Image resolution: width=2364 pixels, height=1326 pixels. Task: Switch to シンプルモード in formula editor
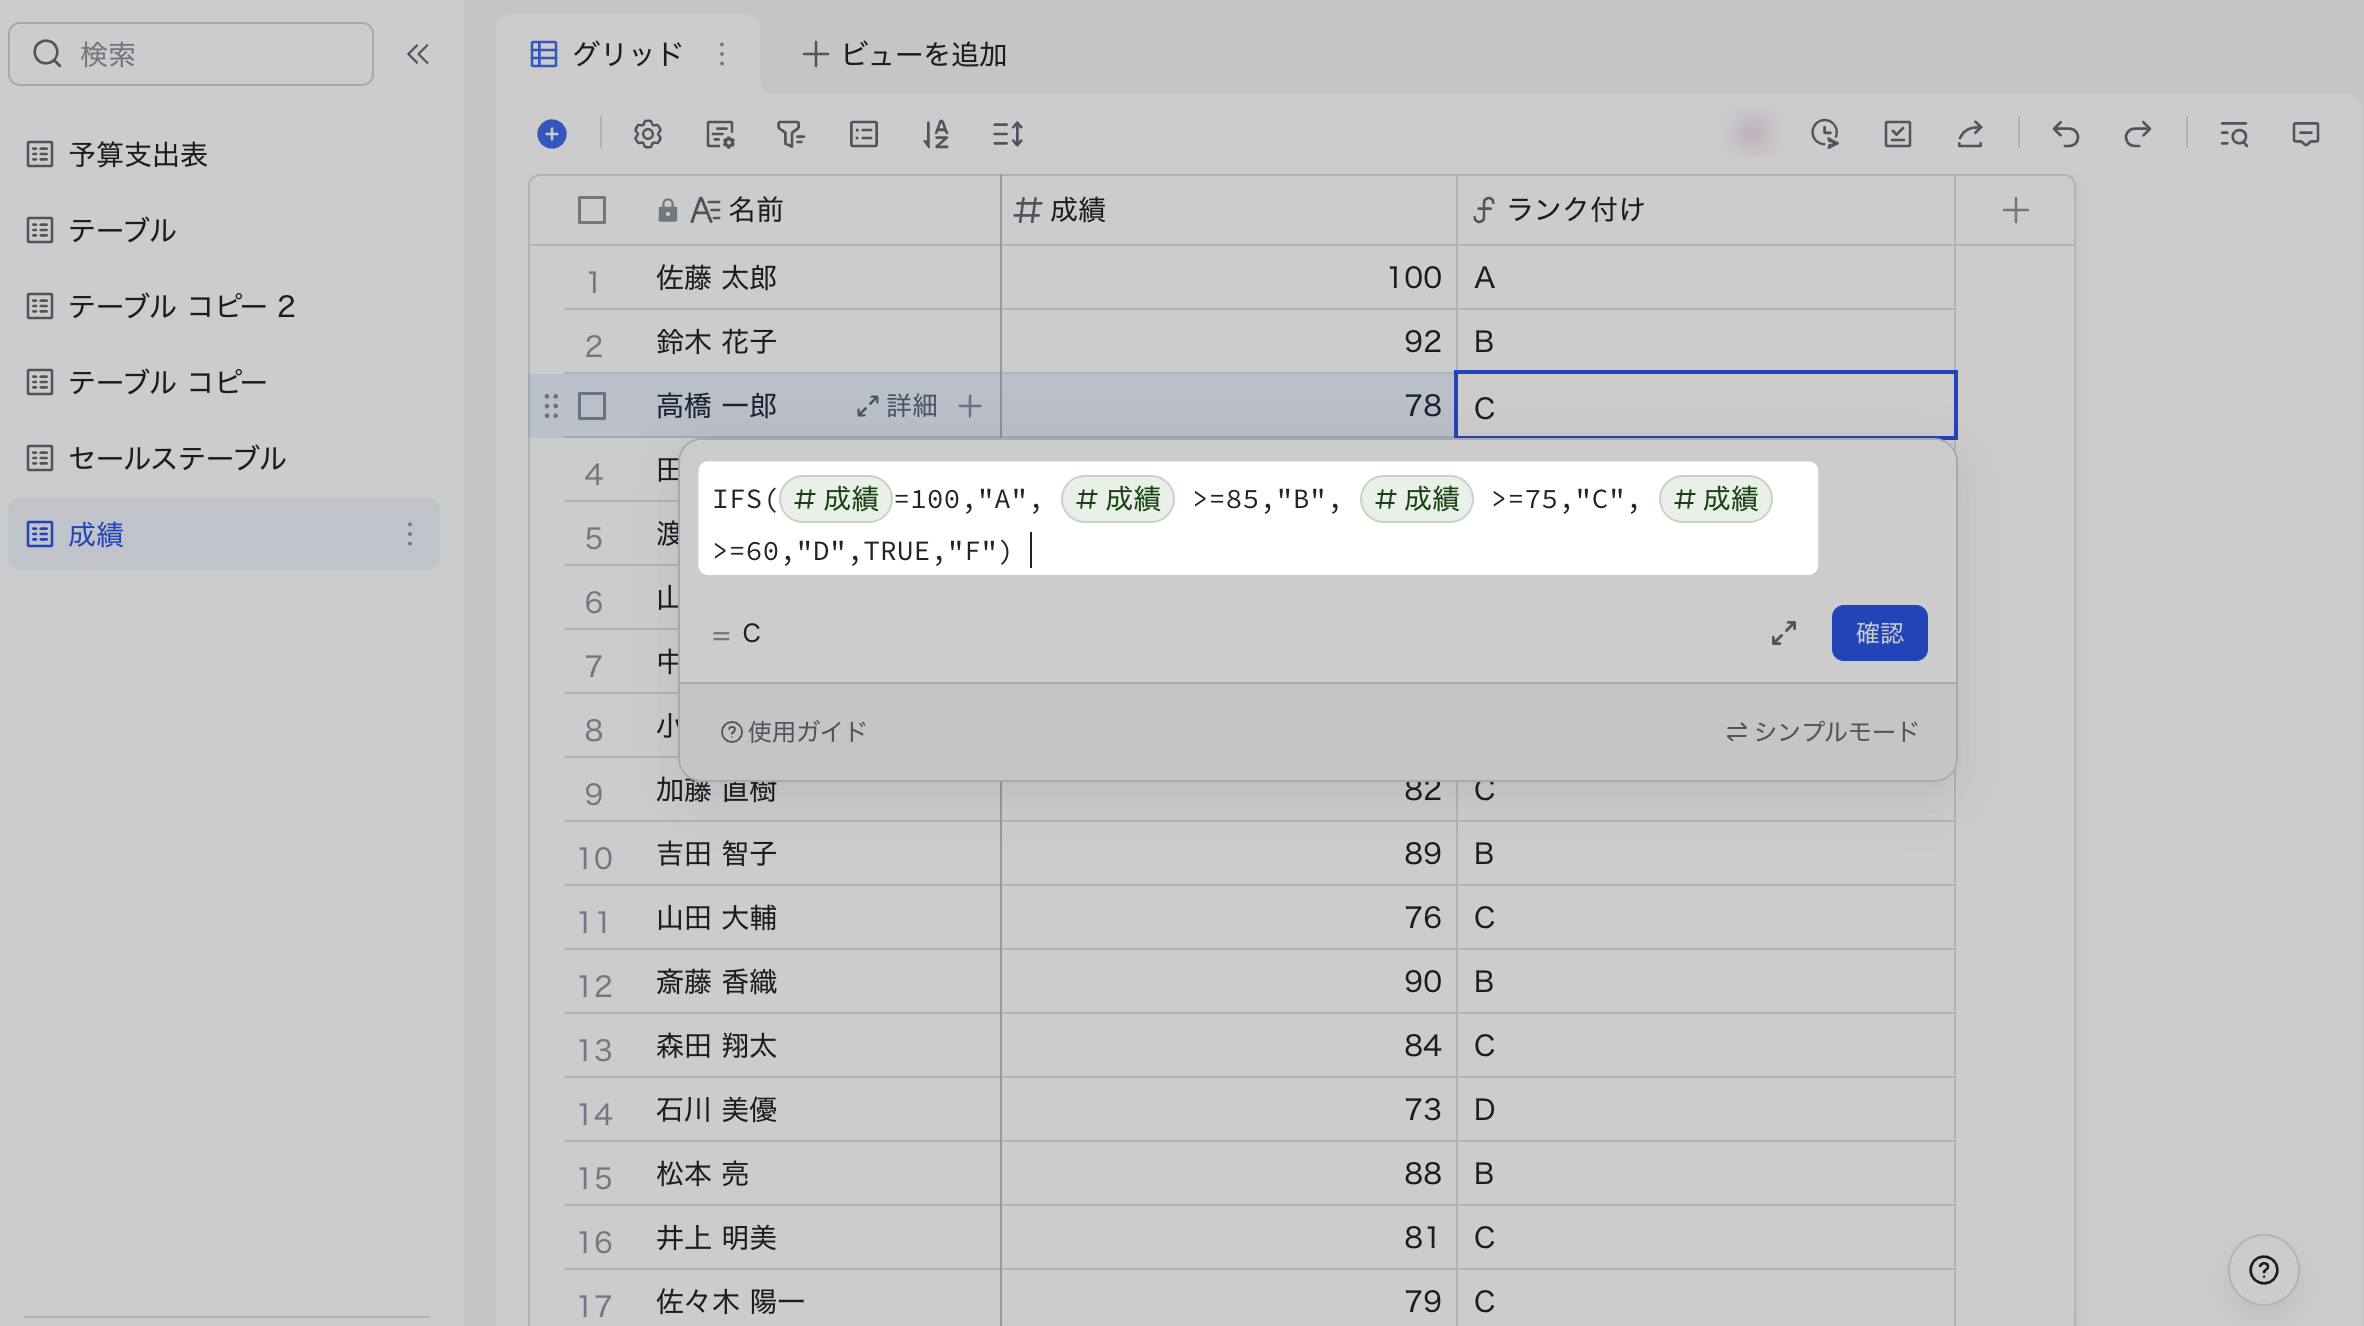point(1822,732)
